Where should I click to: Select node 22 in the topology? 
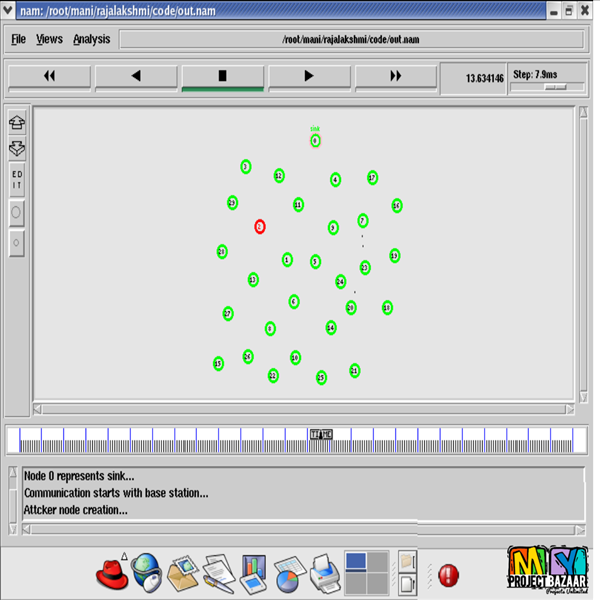point(273,375)
